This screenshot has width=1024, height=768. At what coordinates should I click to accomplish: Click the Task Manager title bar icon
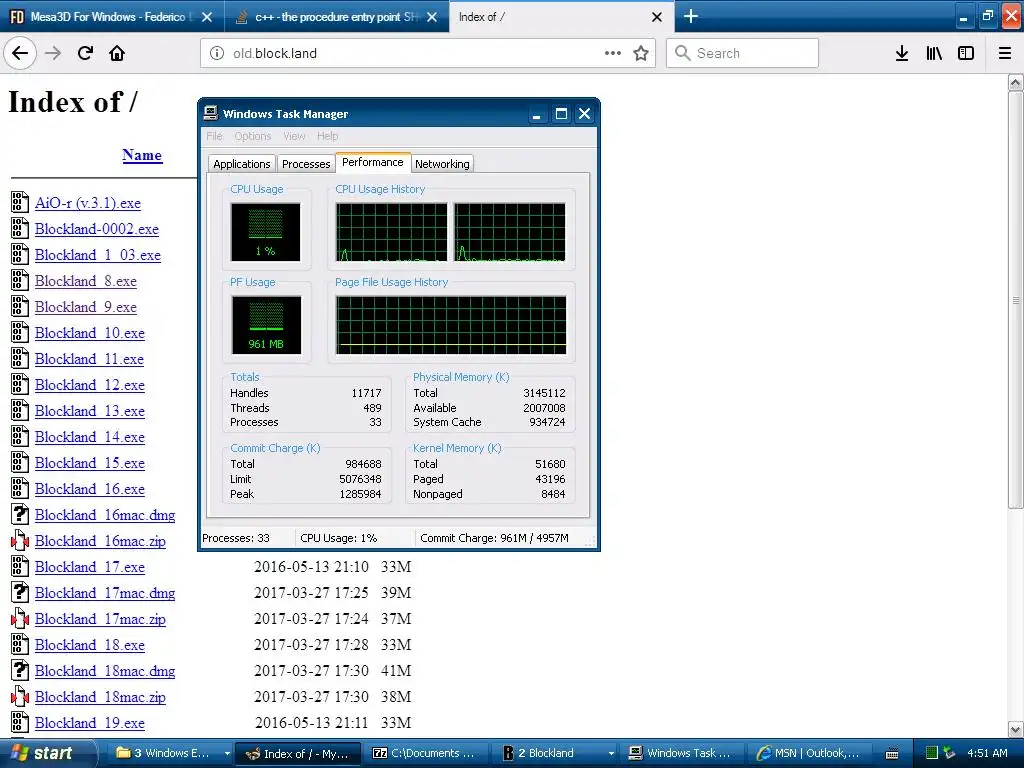coord(210,113)
